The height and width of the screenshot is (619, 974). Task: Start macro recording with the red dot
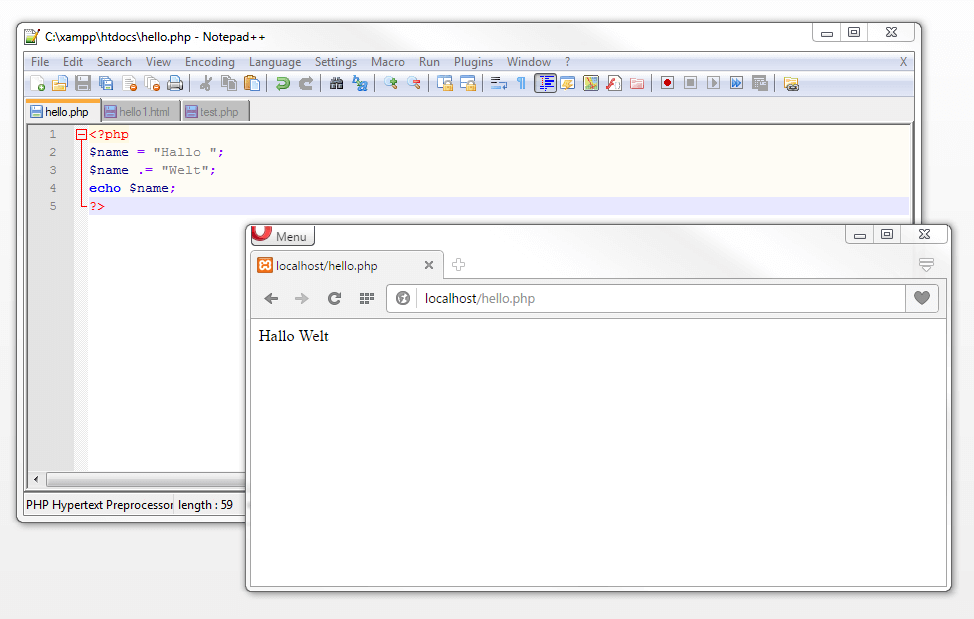pyautogui.click(x=667, y=83)
